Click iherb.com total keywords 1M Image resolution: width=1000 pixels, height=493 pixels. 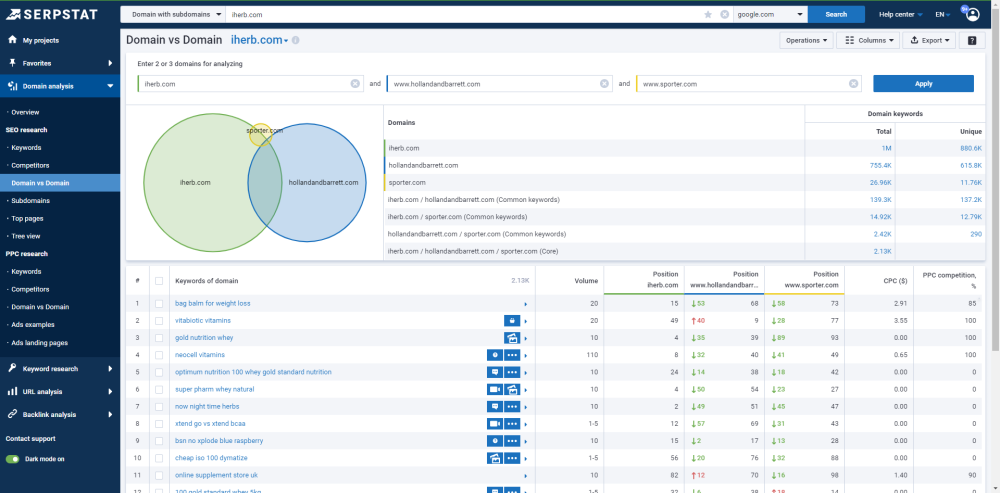[886, 148]
